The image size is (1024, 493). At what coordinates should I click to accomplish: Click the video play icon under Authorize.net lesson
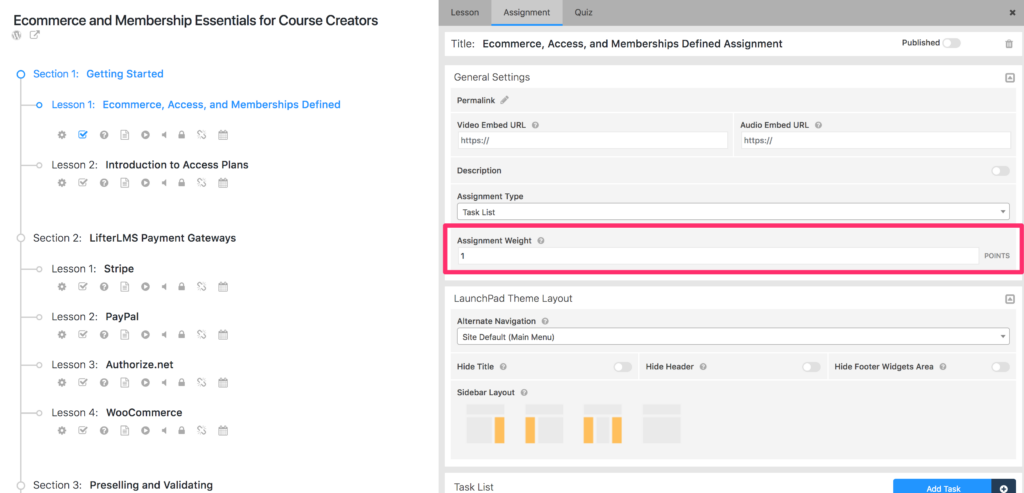pyautogui.click(x=146, y=383)
